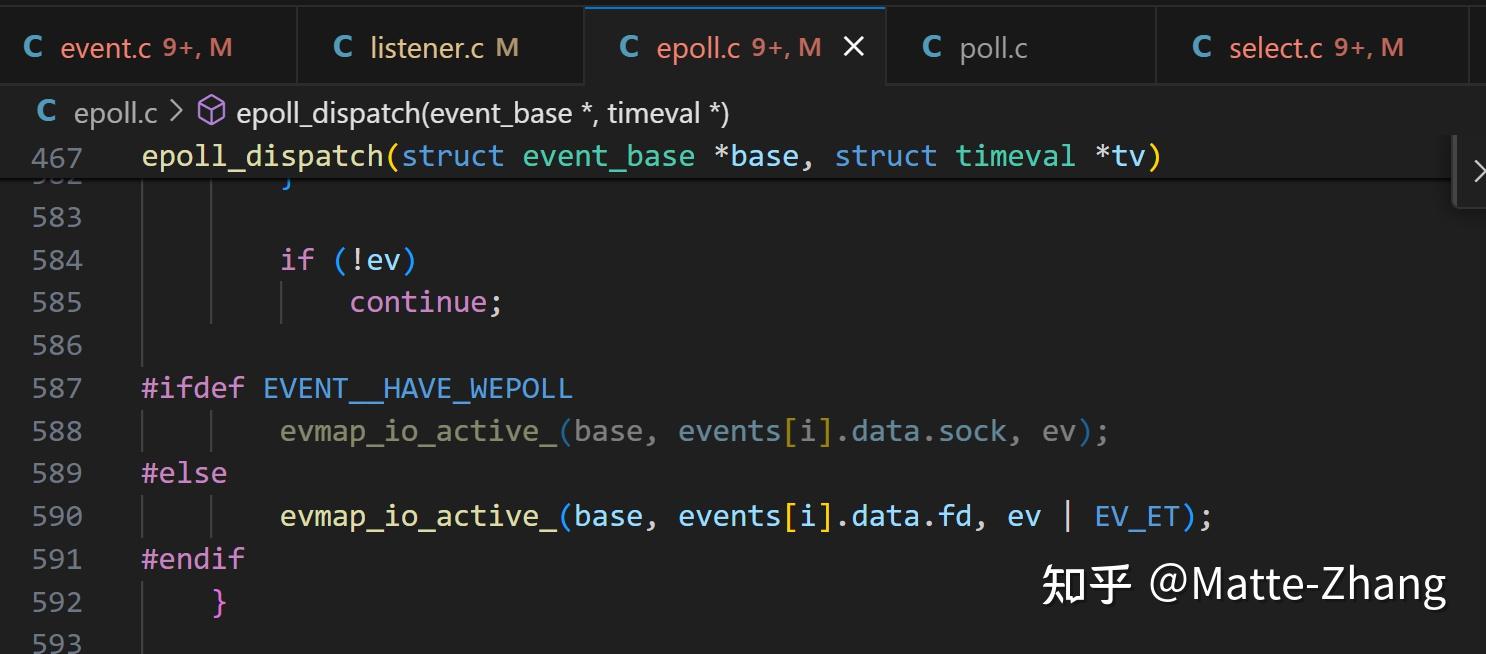Click the chevron icon at the editor's right edge

[x=1479, y=171]
